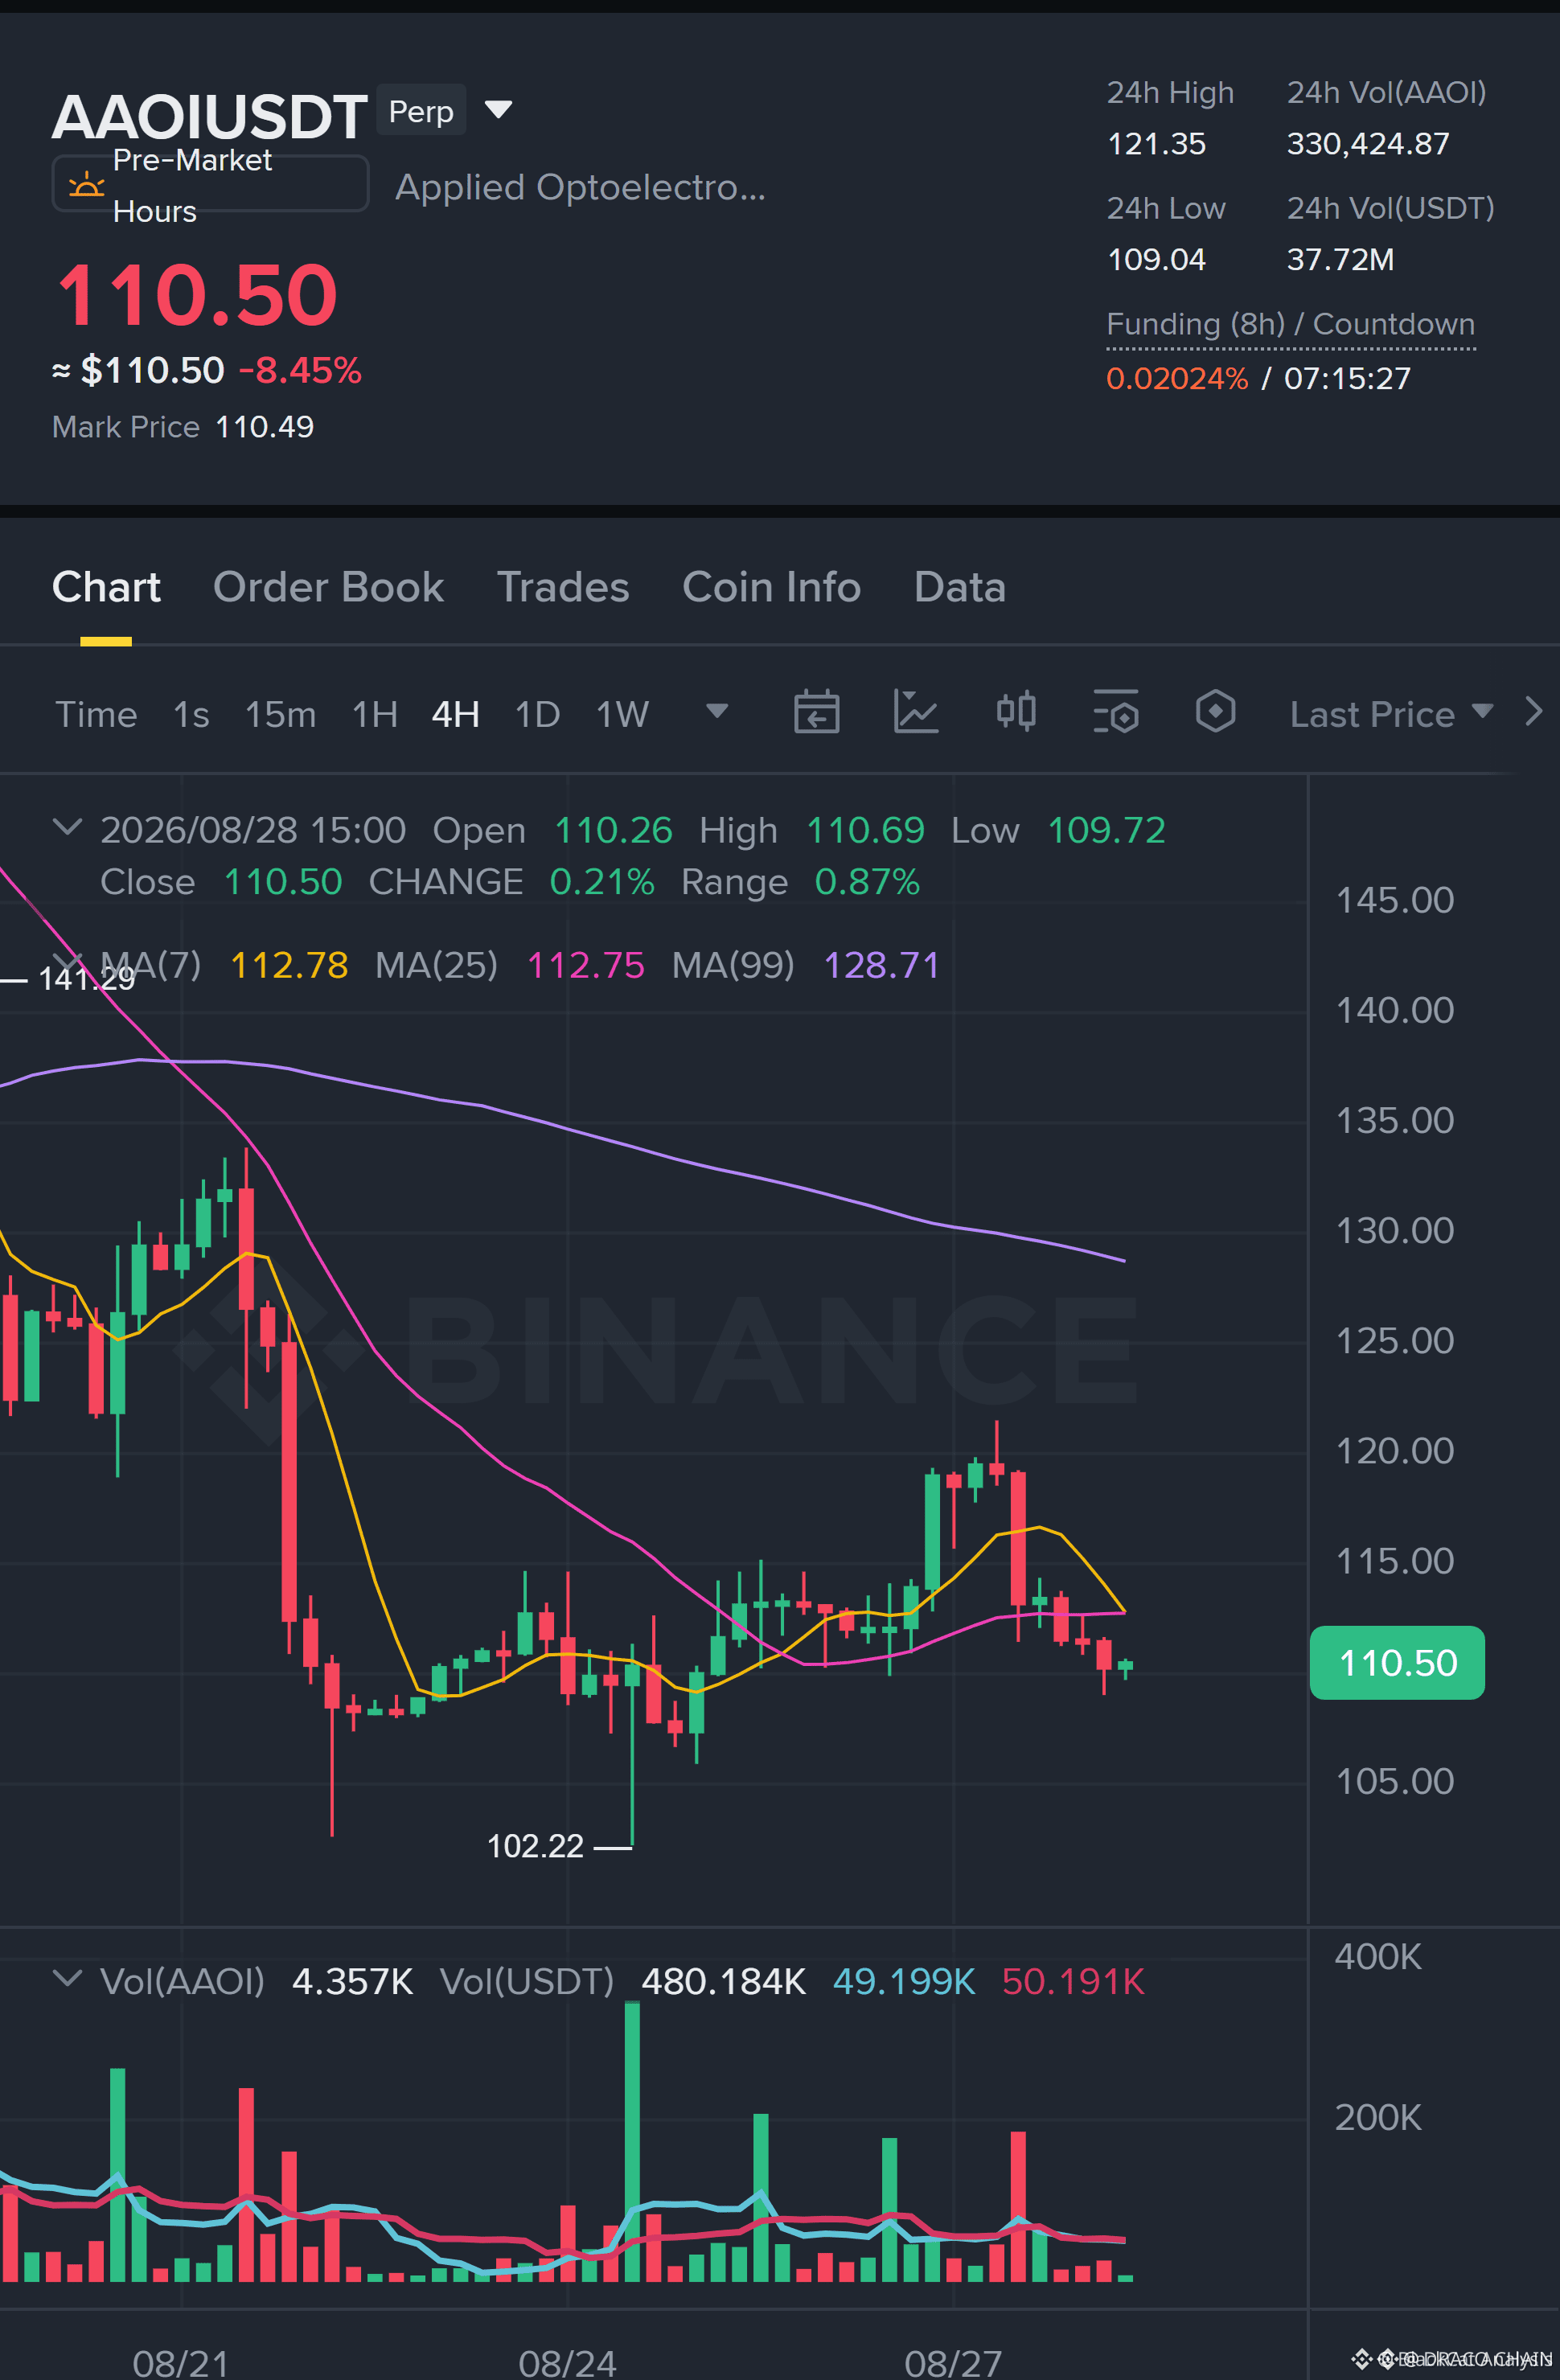The width and height of the screenshot is (1560, 2380).
Task: Open the Last Price dropdown
Action: pyautogui.click(x=1391, y=714)
